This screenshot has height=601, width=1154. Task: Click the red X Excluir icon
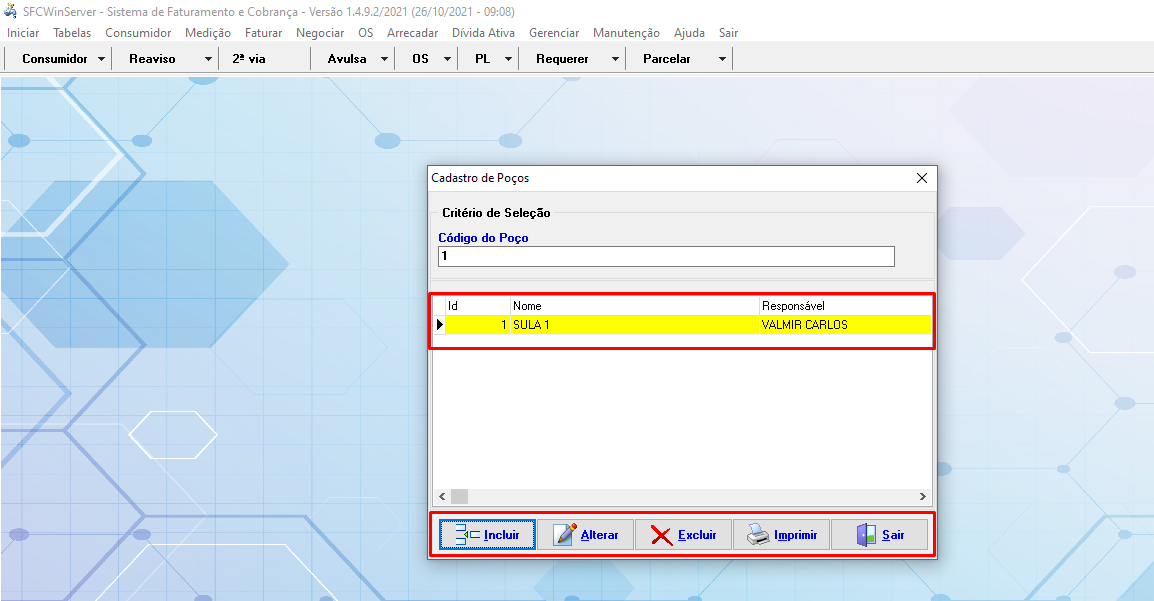661,535
